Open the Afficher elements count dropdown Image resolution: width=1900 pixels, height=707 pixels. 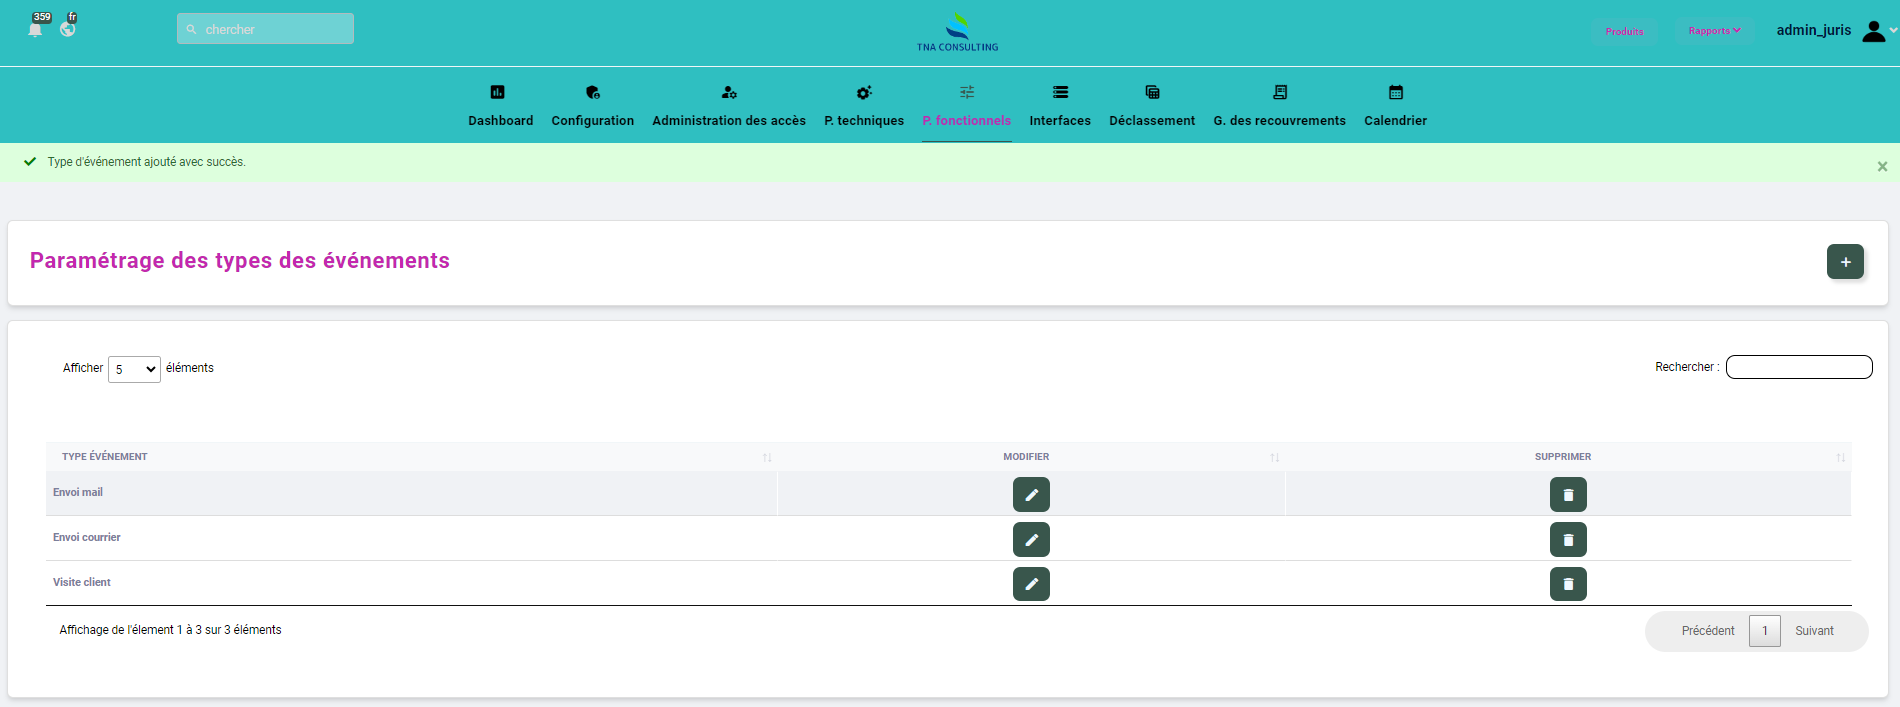(134, 369)
